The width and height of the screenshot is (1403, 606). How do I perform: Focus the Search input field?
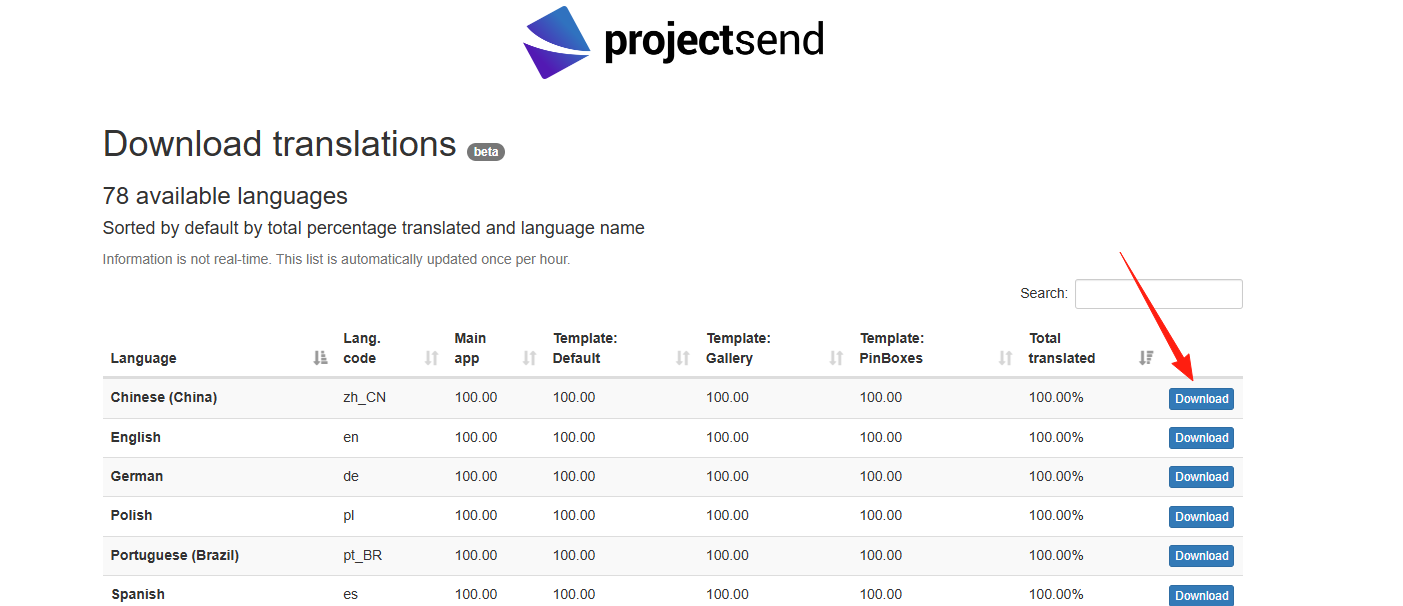[1158, 294]
